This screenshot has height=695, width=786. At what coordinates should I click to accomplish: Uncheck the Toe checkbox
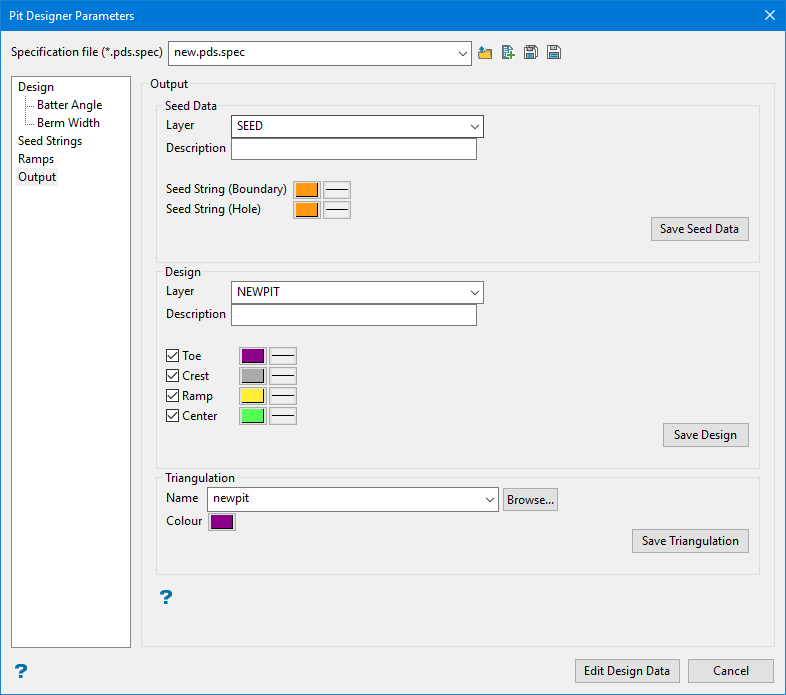click(173, 356)
